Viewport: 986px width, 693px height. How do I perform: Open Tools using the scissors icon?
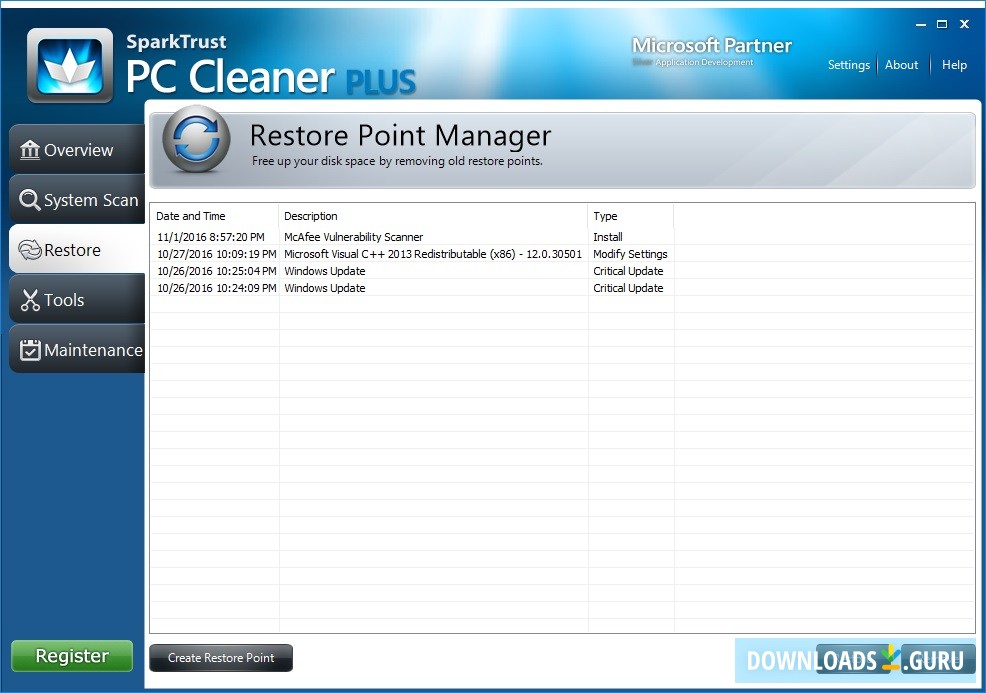pyautogui.click(x=29, y=299)
